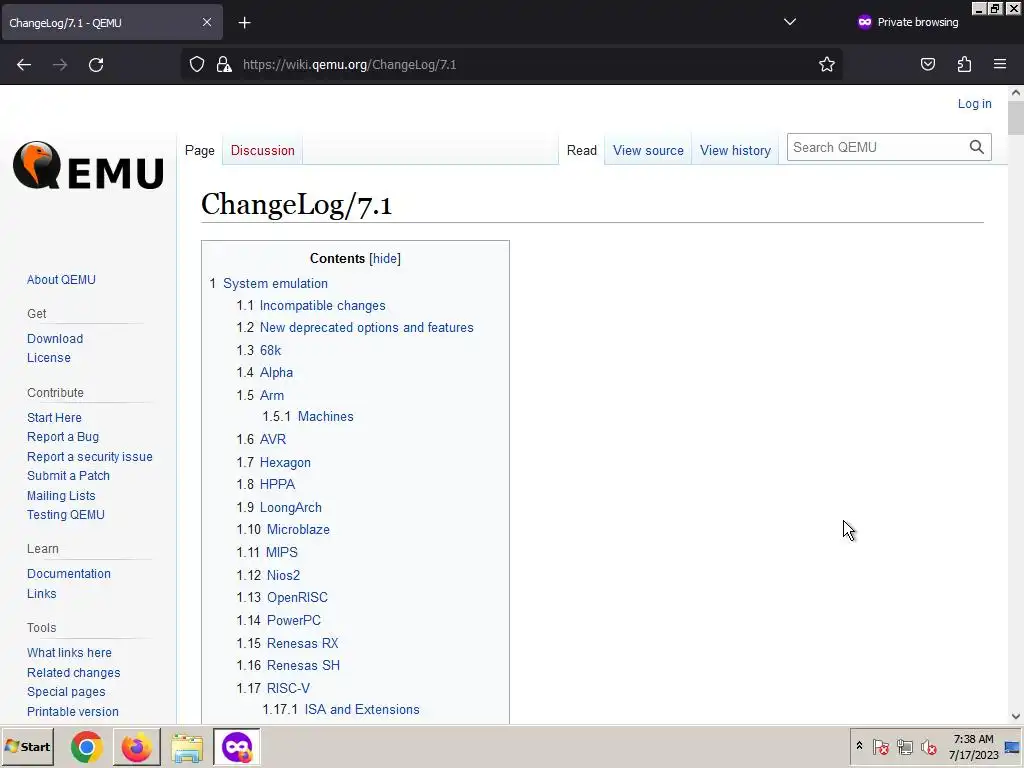1024x768 pixels.
Task: Open the Testing QEMU link
Action: [66, 515]
